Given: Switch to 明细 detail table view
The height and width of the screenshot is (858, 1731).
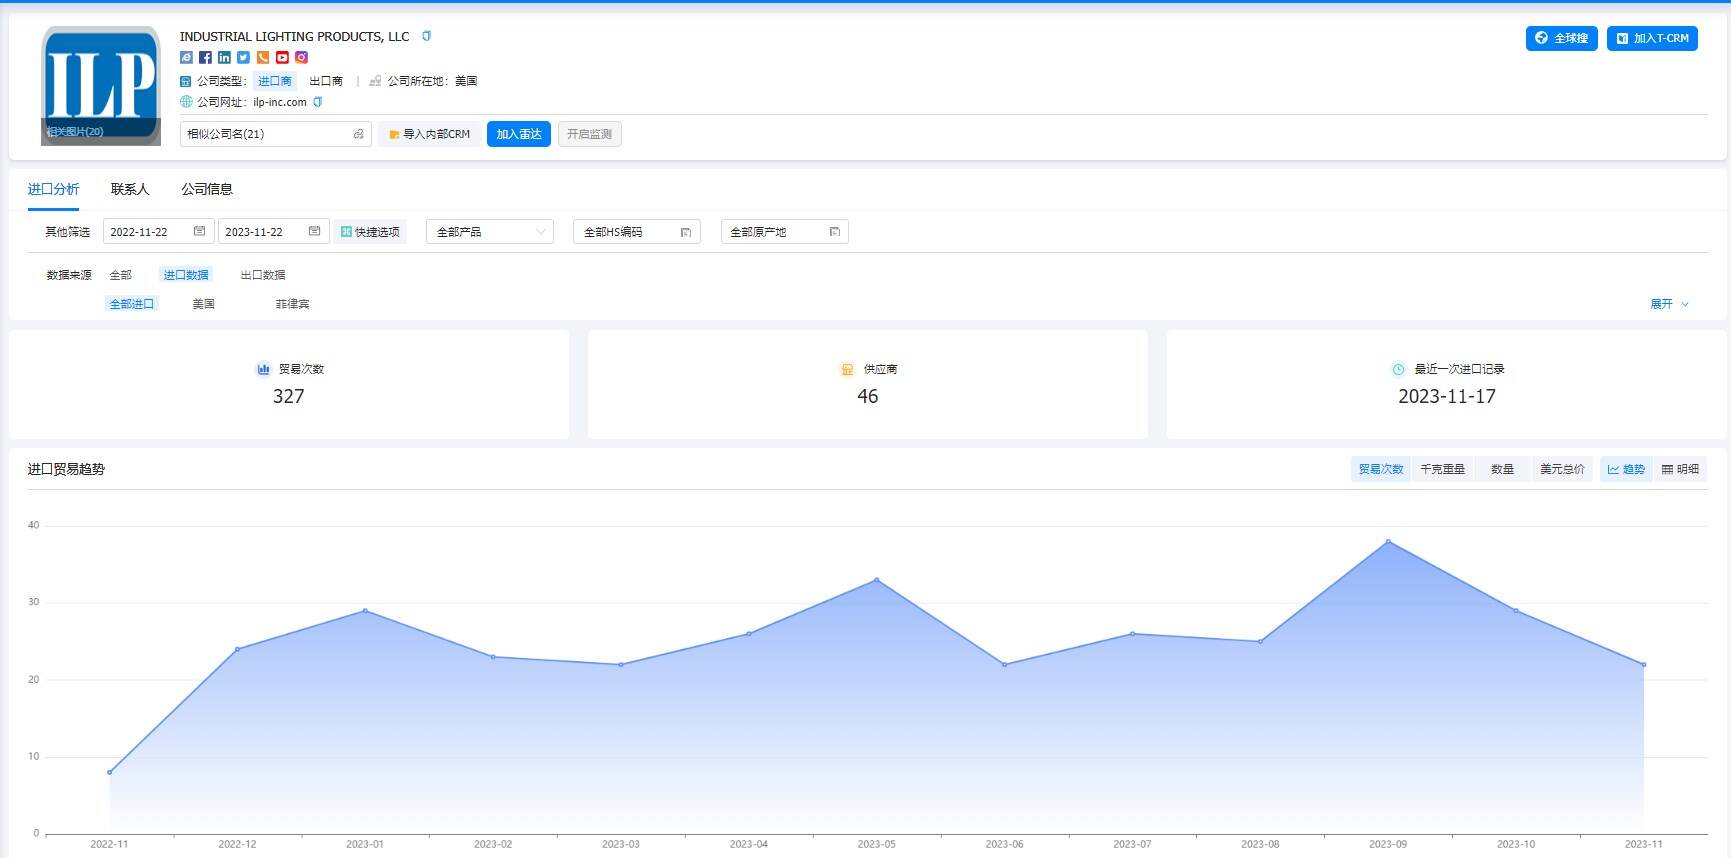Looking at the screenshot, I should click(1680, 469).
